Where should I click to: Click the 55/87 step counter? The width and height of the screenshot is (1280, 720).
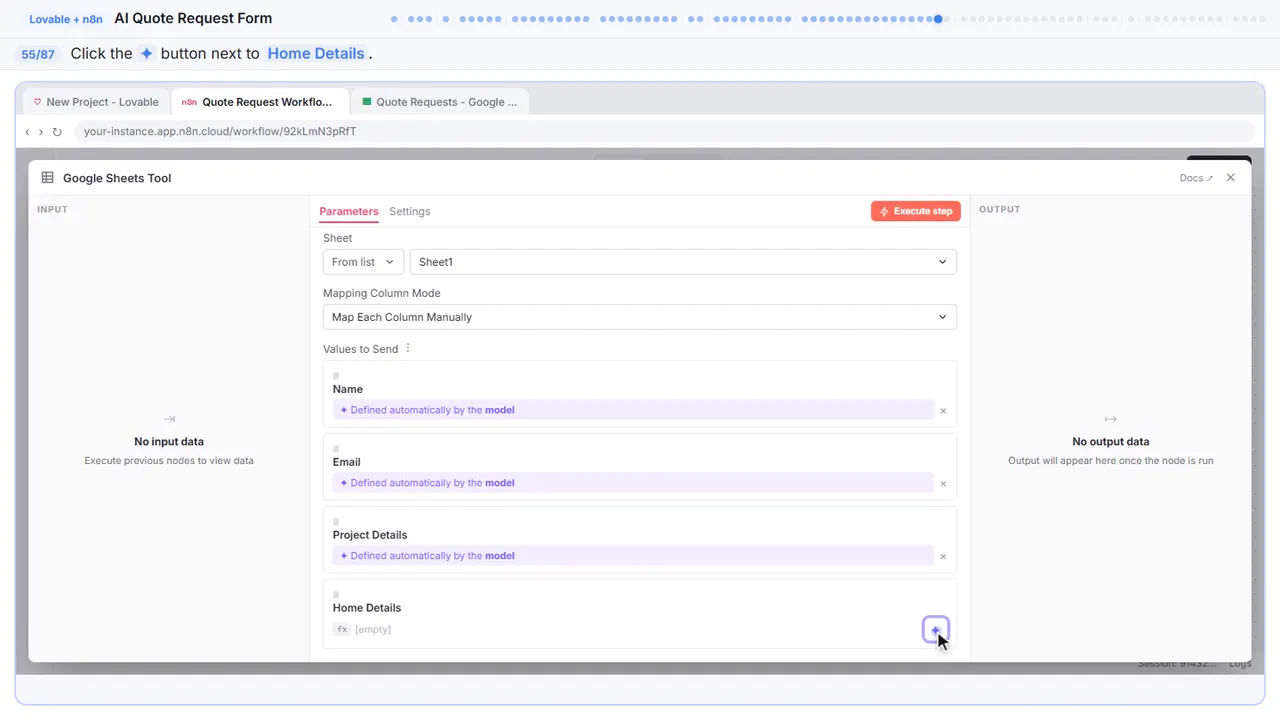tap(38, 54)
